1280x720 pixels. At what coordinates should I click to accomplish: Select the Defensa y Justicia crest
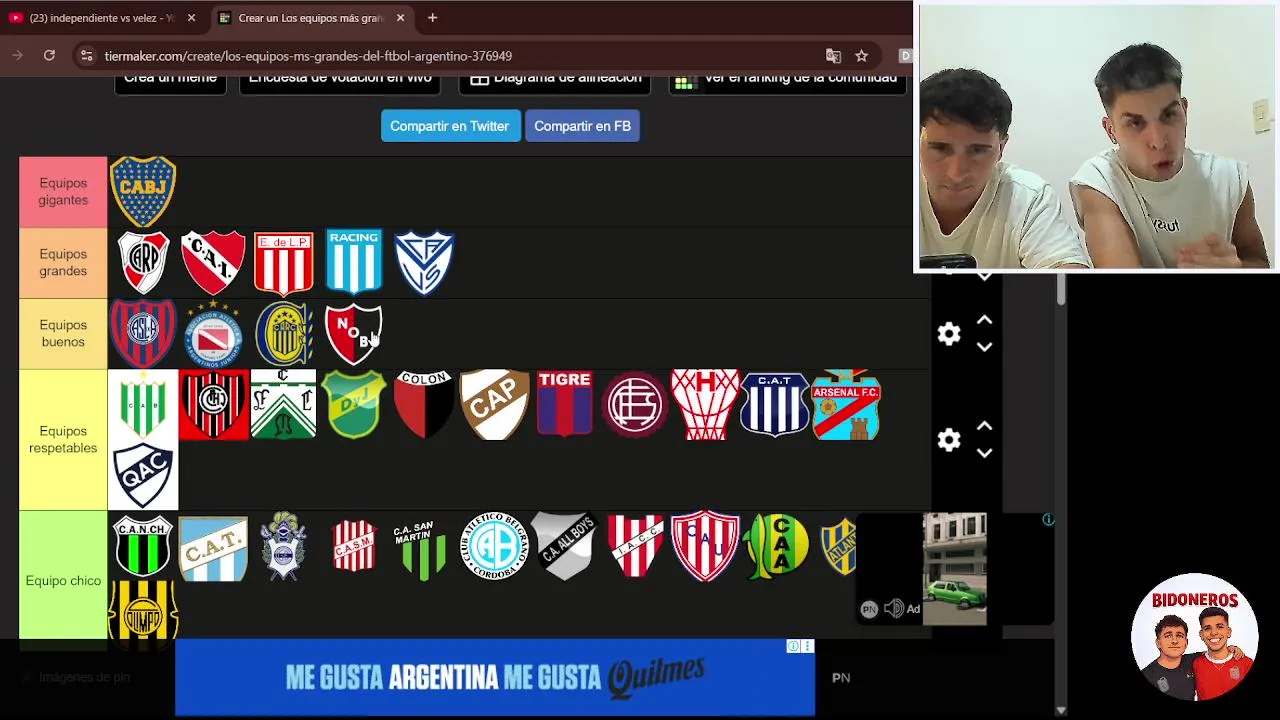(354, 404)
